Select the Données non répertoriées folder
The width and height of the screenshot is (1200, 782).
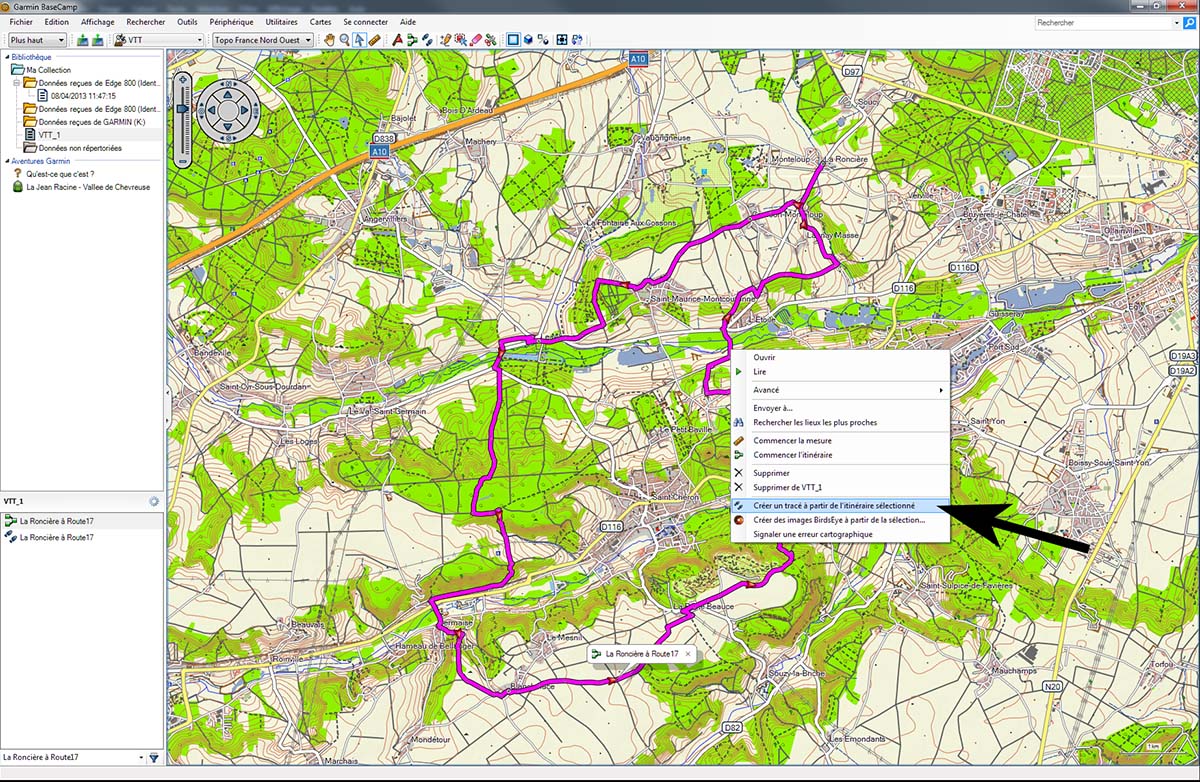coord(72,148)
